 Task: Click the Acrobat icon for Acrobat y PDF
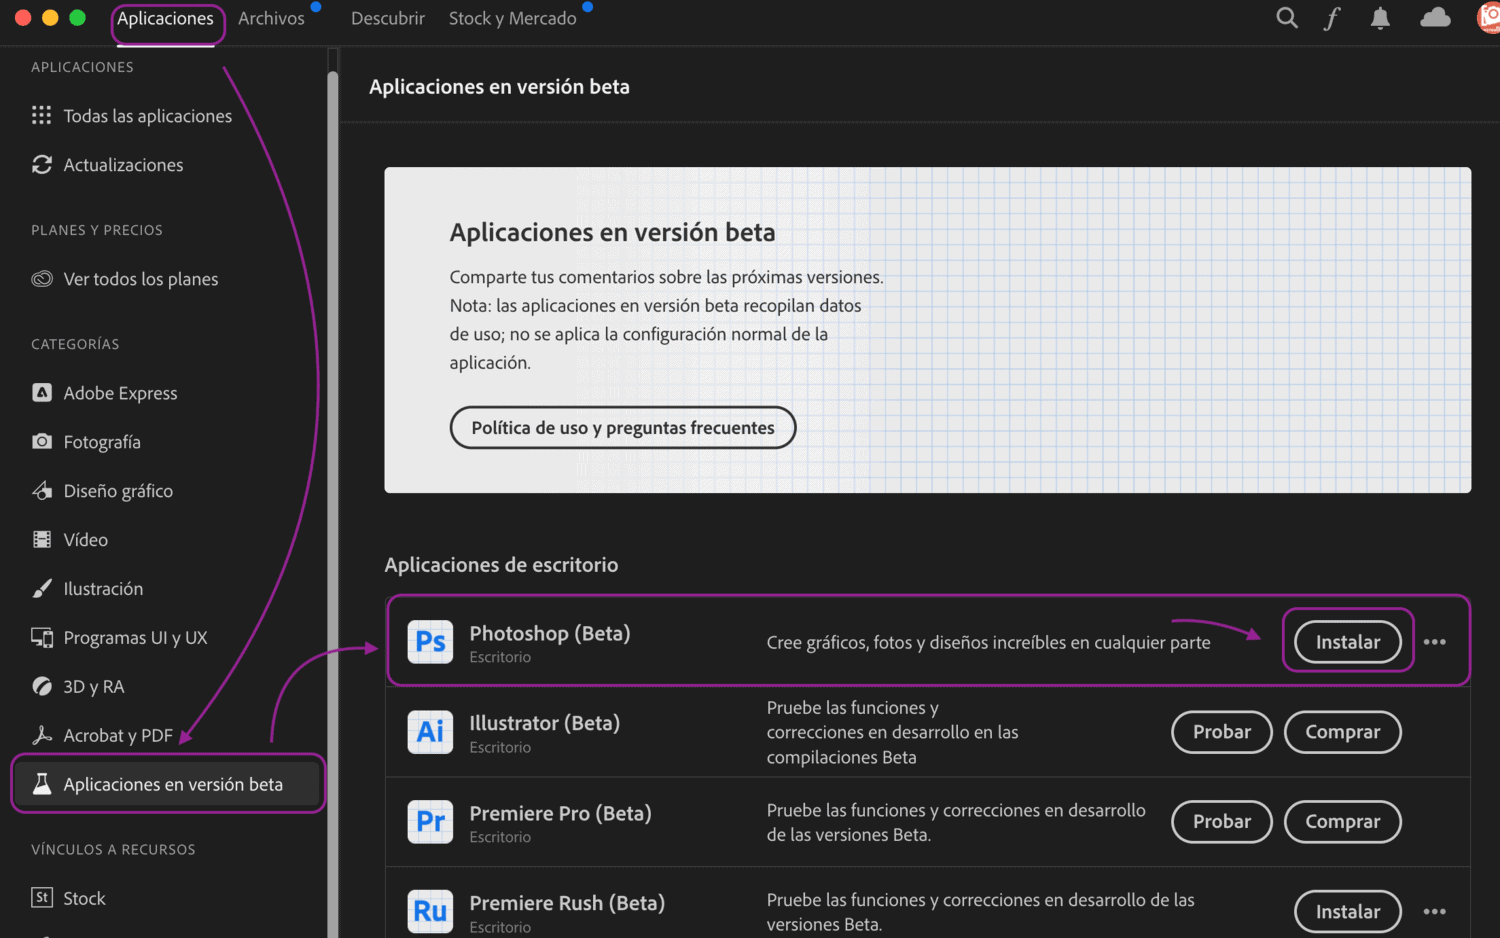41,735
